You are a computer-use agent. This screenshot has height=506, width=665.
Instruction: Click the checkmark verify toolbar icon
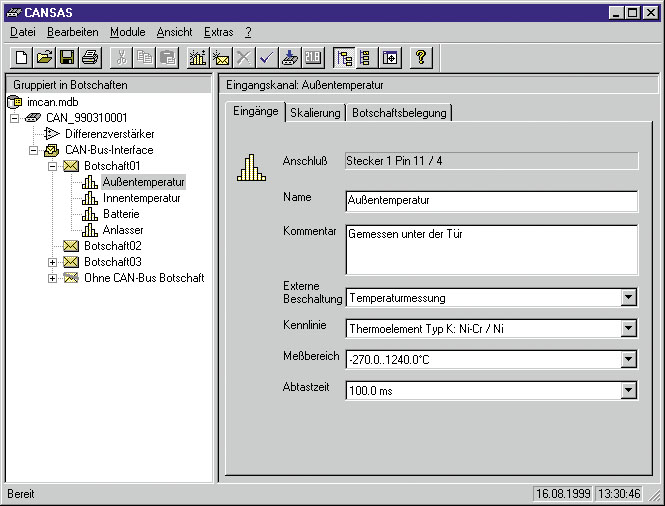point(266,58)
